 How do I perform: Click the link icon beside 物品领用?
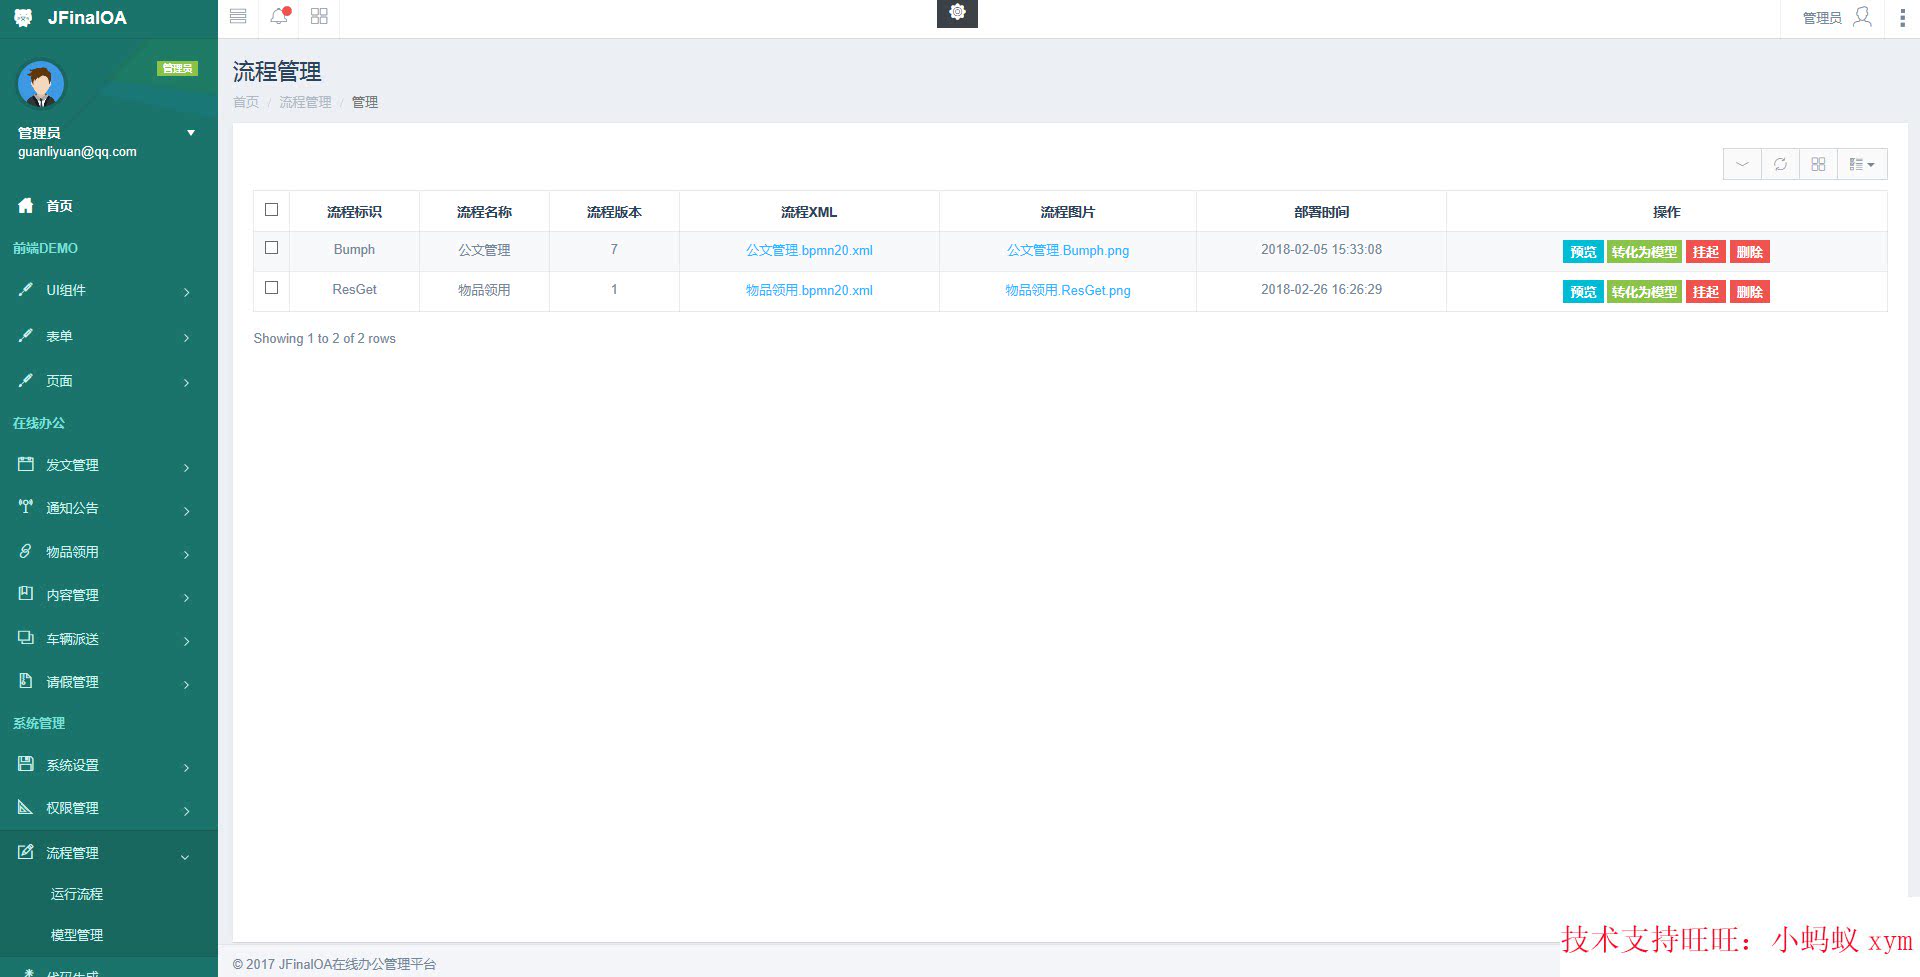click(26, 551)
